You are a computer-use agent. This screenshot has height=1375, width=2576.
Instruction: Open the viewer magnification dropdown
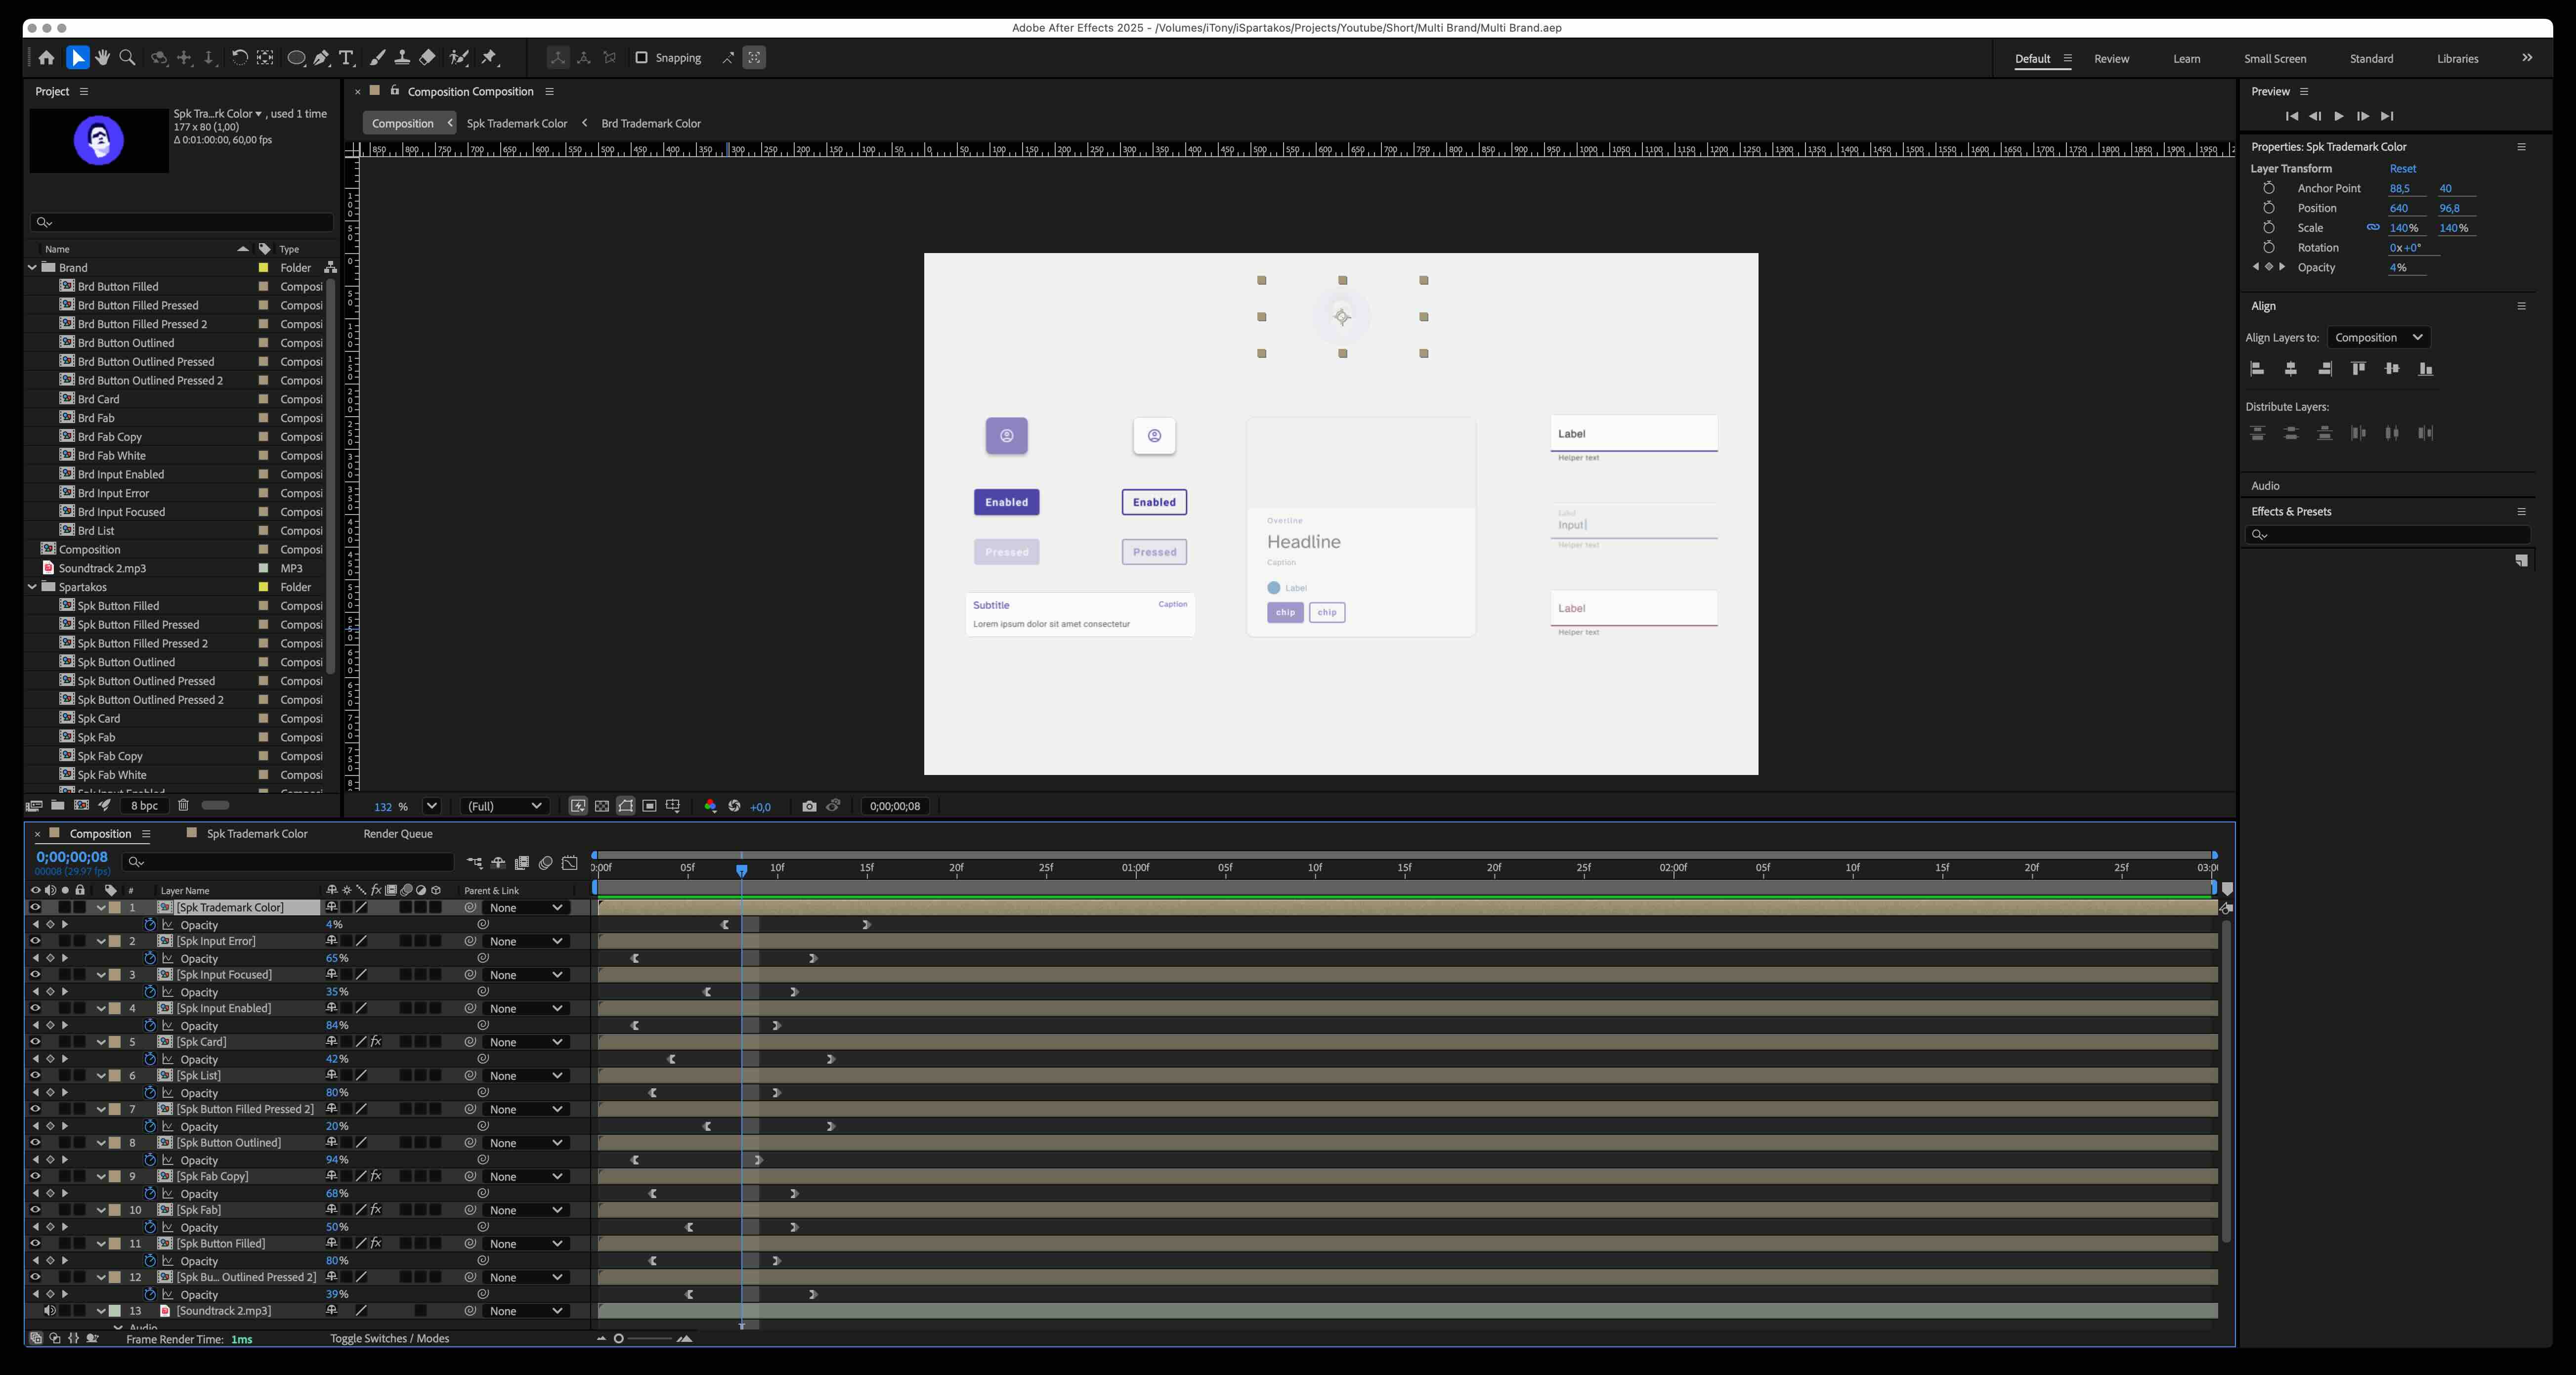[x=432, y=806]
